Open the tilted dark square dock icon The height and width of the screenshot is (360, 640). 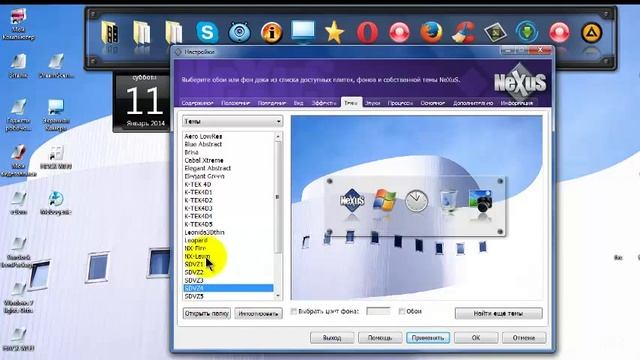495,33
